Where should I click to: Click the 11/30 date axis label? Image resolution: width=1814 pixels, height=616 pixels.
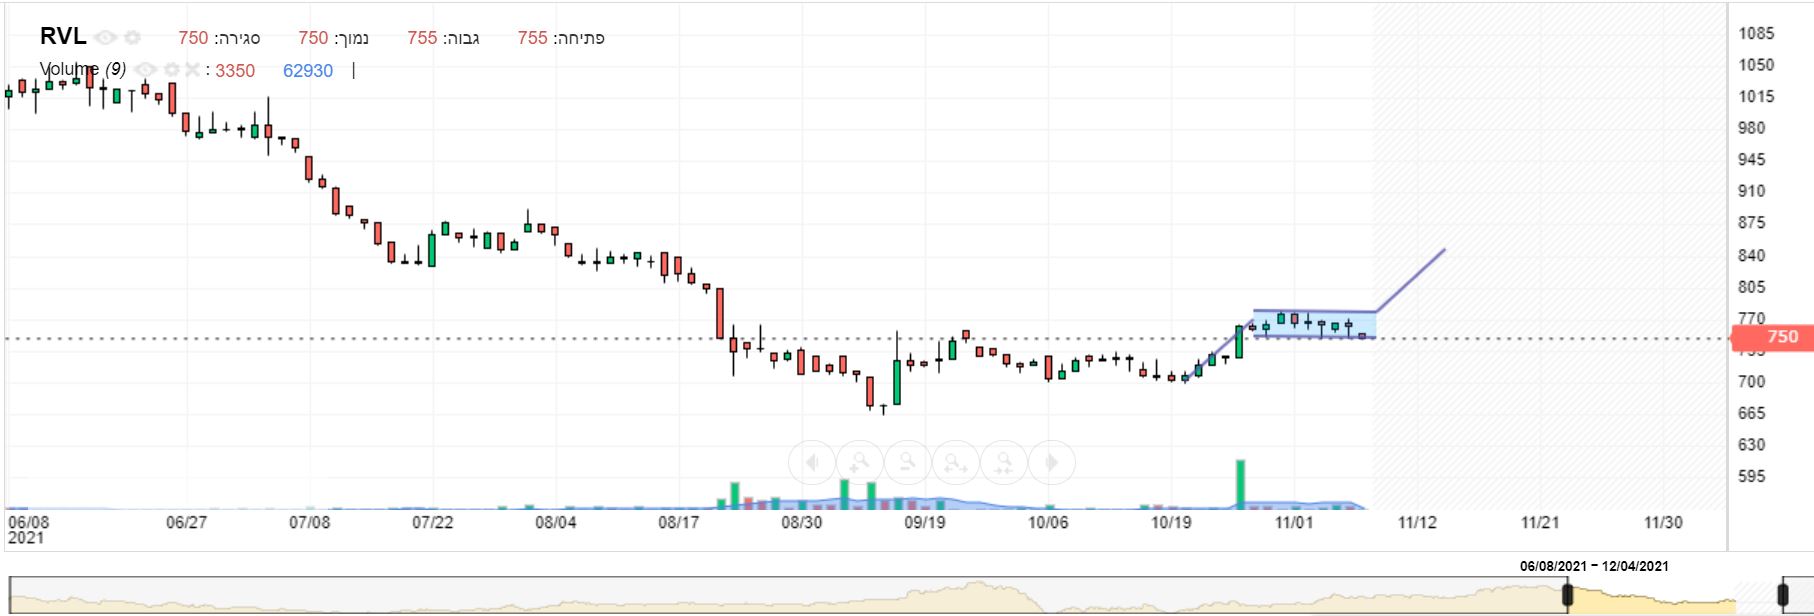(x=1663, y=522)
